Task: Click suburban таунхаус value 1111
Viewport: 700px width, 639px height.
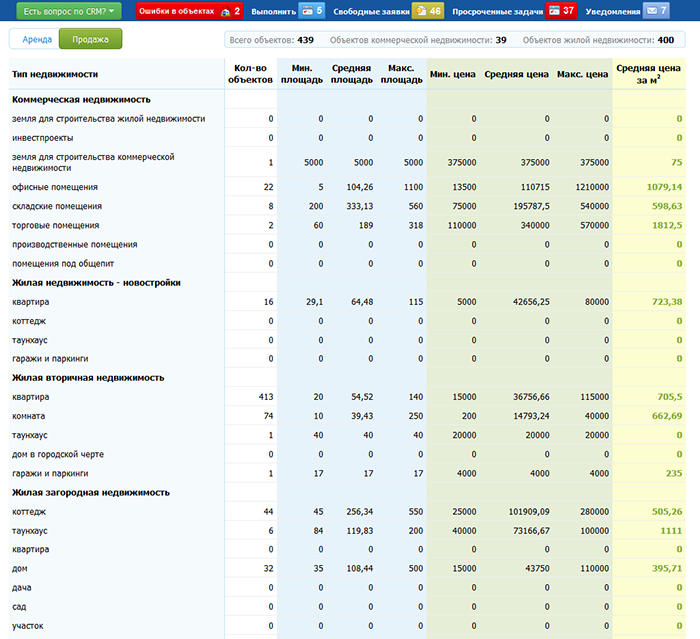Action: click(x=671, y=531)
